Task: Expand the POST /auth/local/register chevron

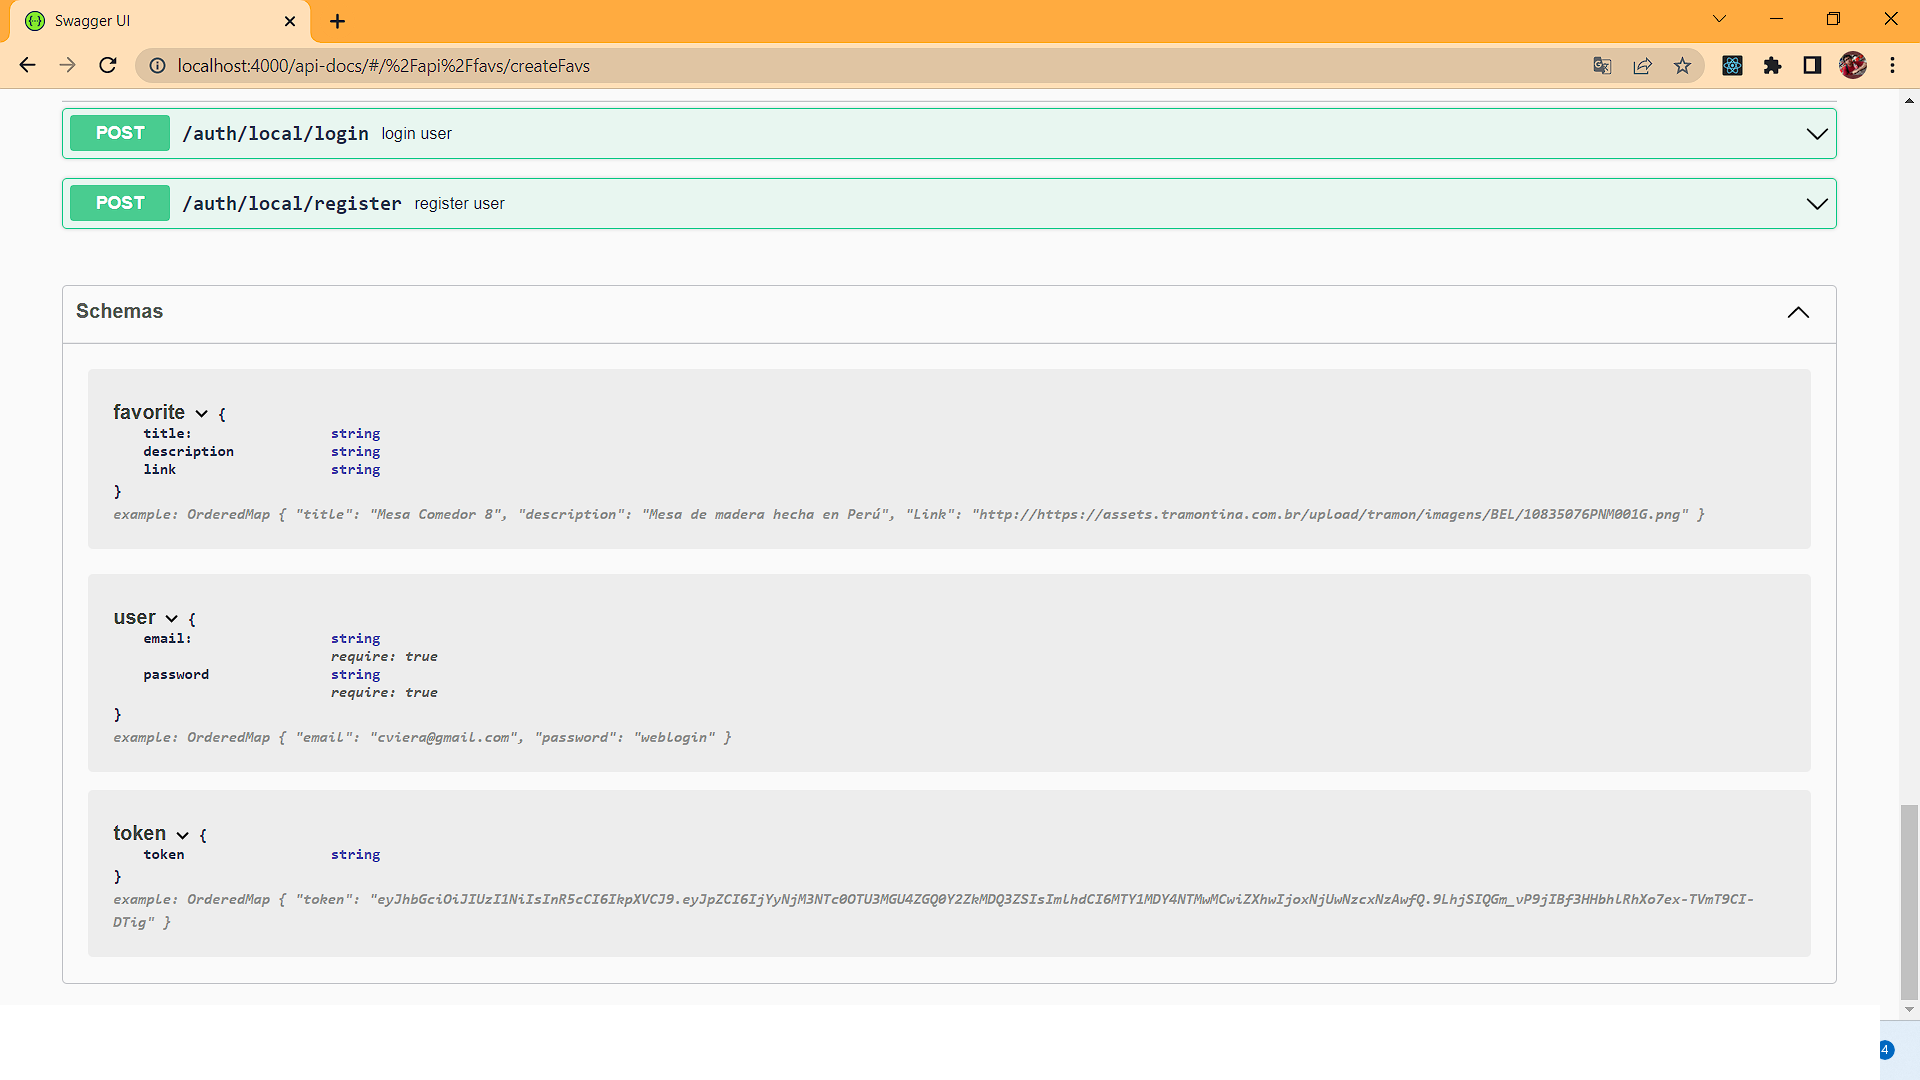Action: click(1816, 204)
